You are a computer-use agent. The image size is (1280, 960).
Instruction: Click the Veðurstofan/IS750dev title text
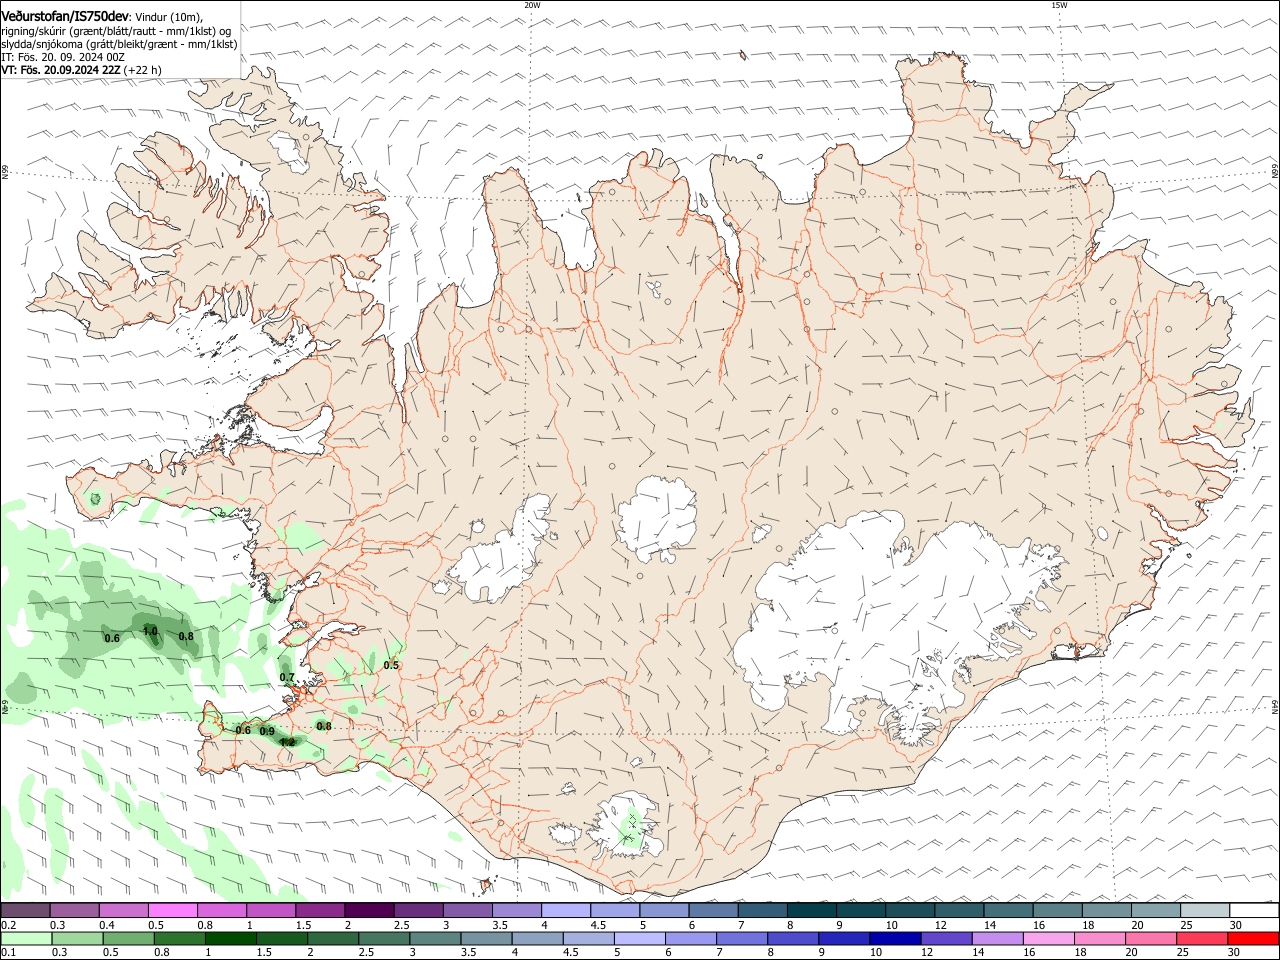(x=65, y=17)
